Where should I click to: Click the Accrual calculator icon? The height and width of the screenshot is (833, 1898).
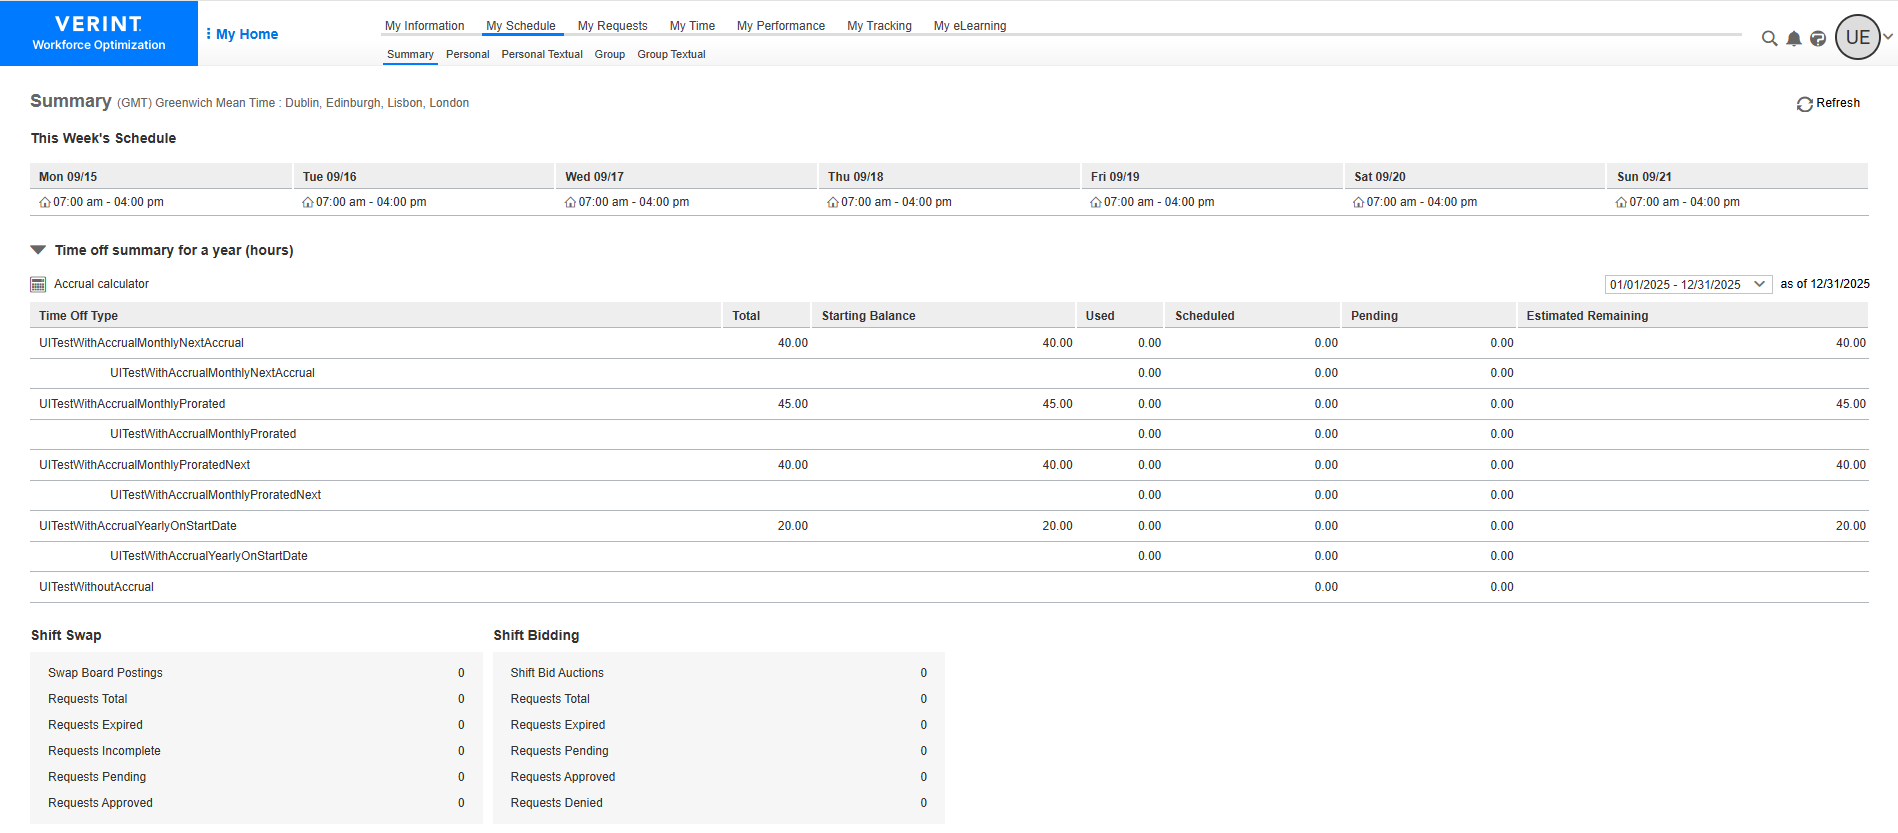tap(38, 284)
